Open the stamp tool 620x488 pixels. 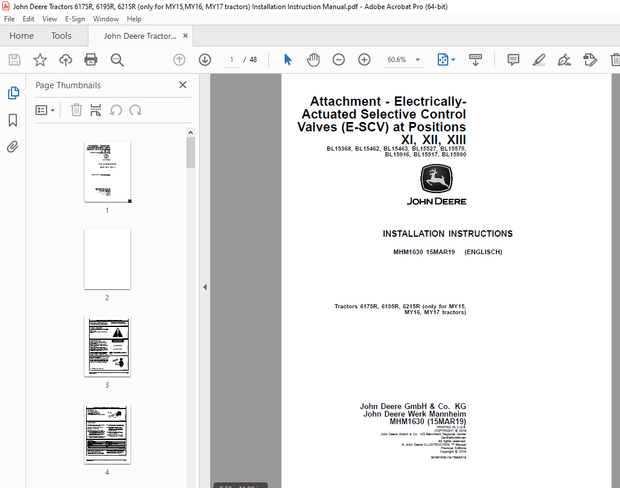tap(590, 60)
